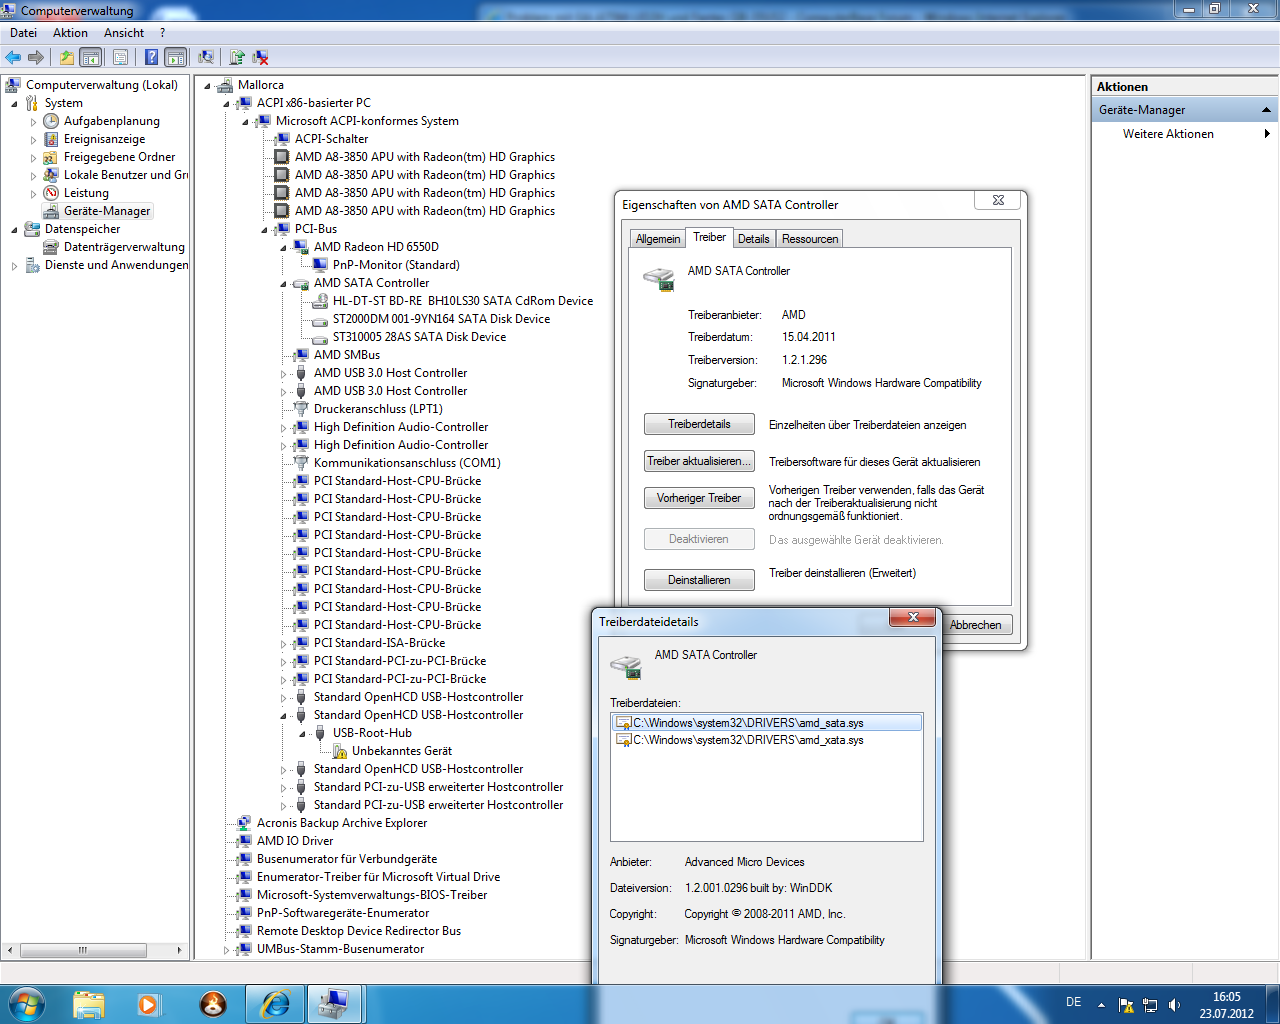The image size is (1280, 1024).
Task: Click the blue Back arrow in toolbar
Action: click(x=13, y=57)
